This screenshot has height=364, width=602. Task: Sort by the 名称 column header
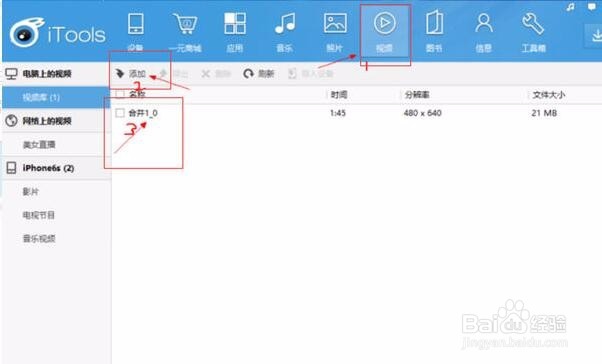click(137, 94)
